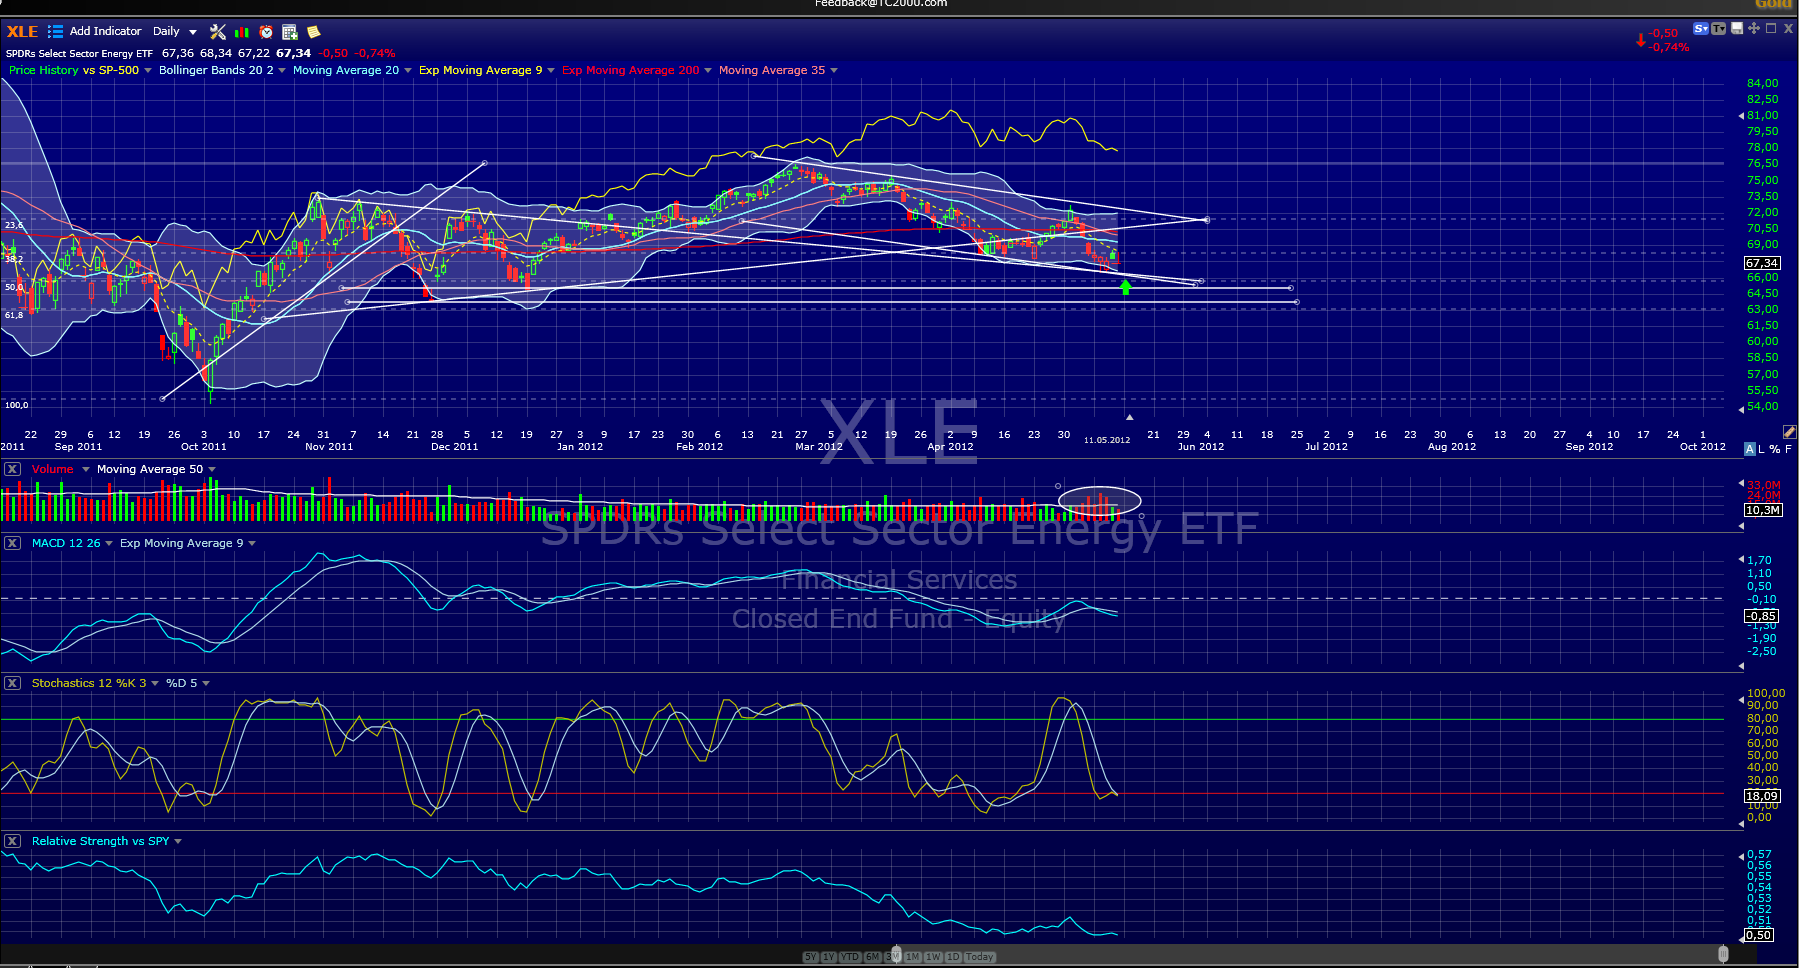Save the chart with the floppy disk icon
Screen dimensions: 1799x968
click(1738, 28)
